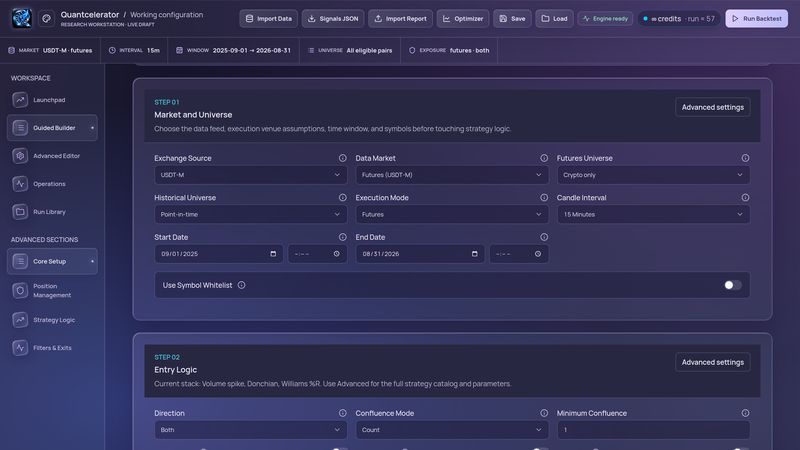Show info for End Date

544,237
